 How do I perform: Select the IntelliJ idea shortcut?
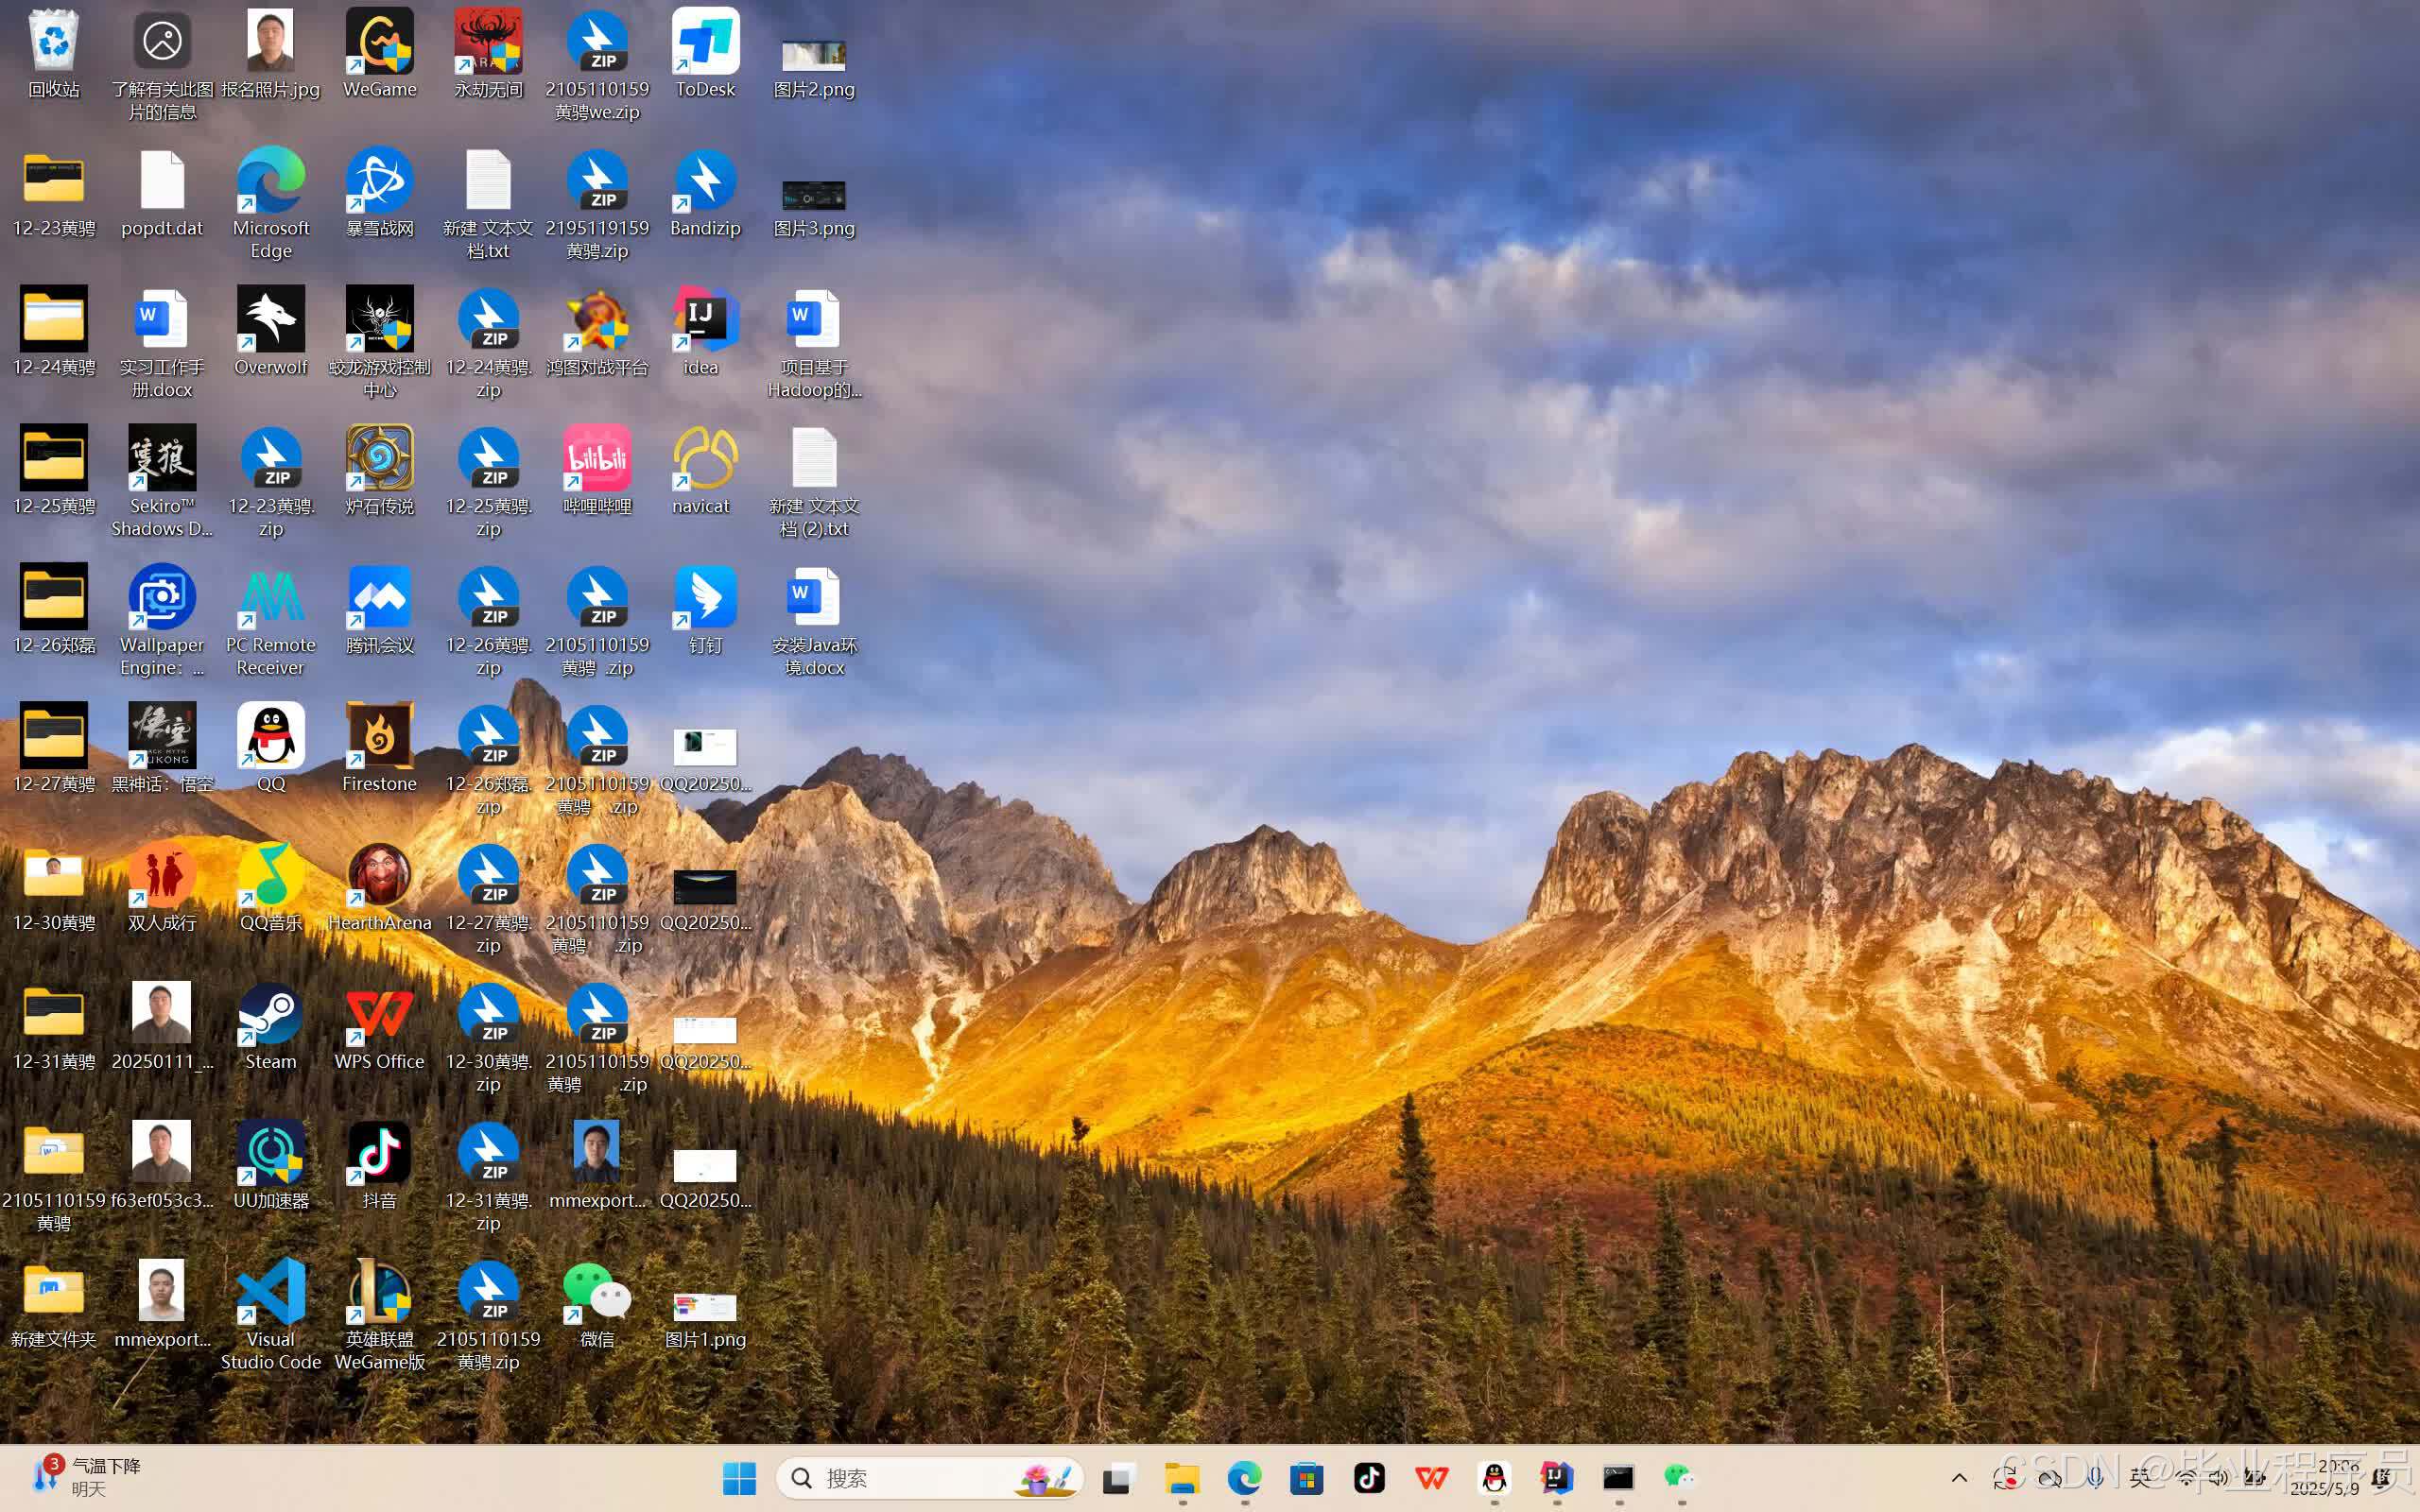pos(705,332)
